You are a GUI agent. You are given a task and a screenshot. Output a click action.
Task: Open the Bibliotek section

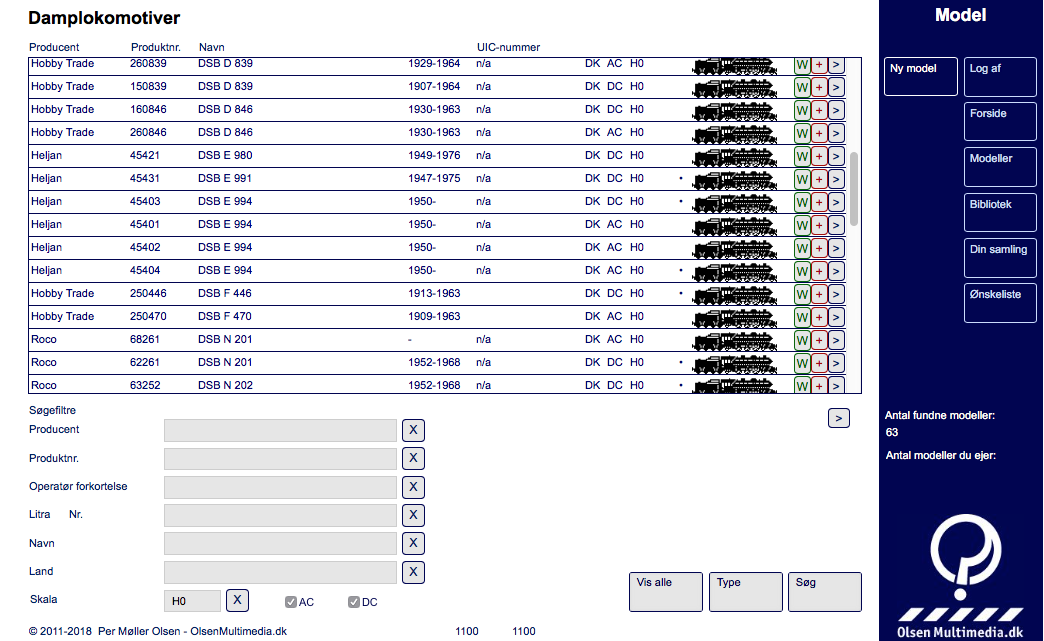[x=1000, y=212]
